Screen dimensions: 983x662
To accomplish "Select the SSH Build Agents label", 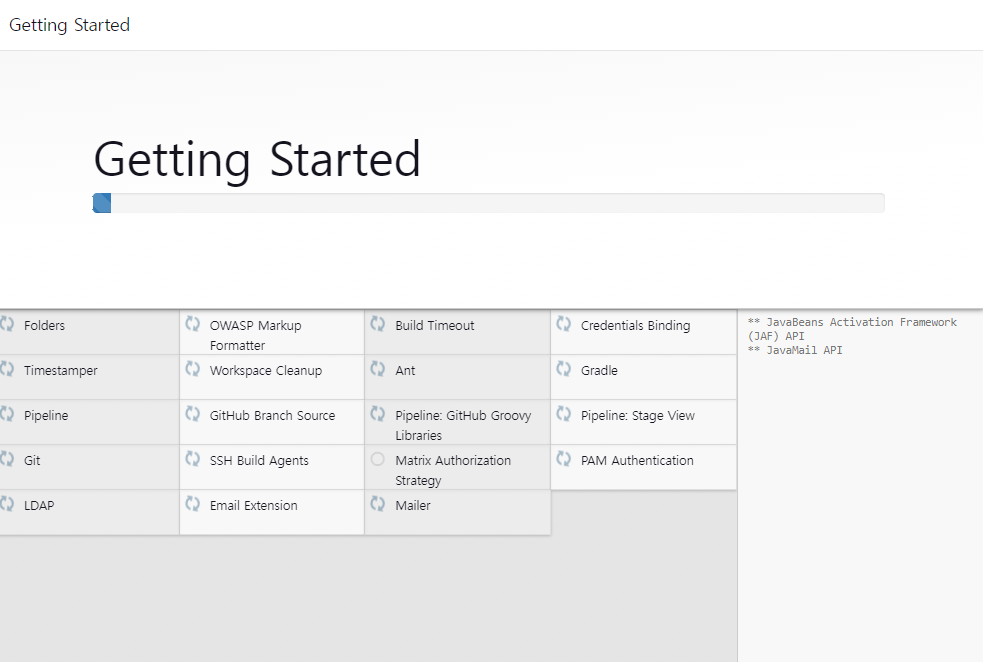I will coord(259,461).
